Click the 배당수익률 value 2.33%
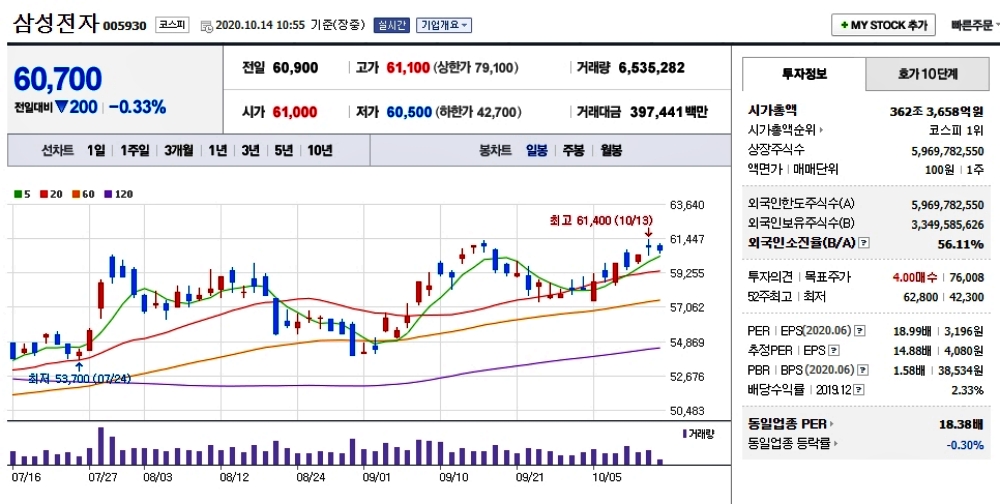Viewport: 1000px width, 504px height. (967, 390)
